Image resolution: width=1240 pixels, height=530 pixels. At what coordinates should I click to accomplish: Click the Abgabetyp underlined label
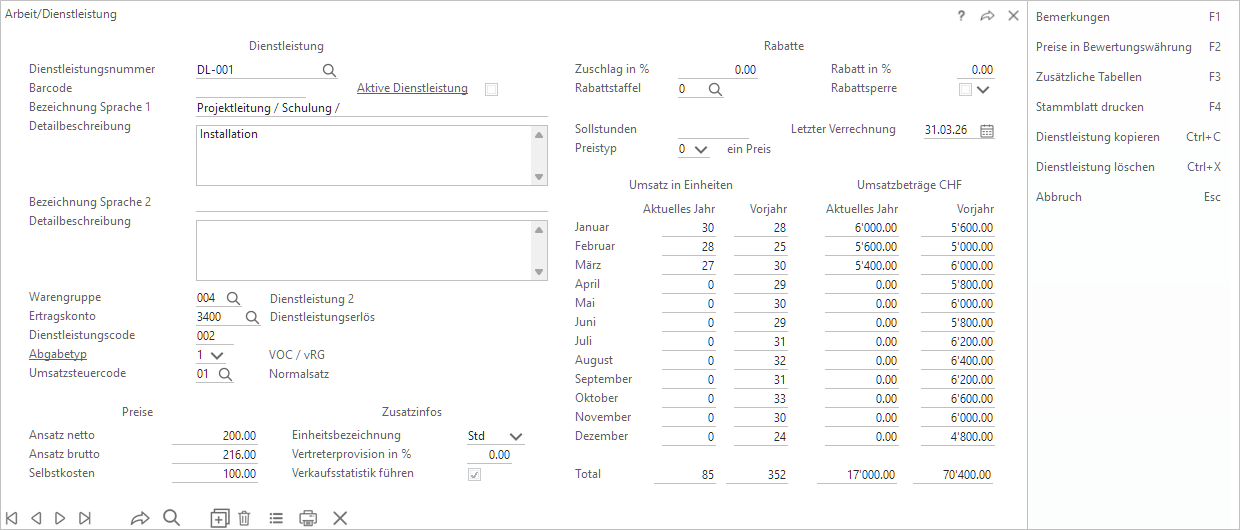(58, 355)
